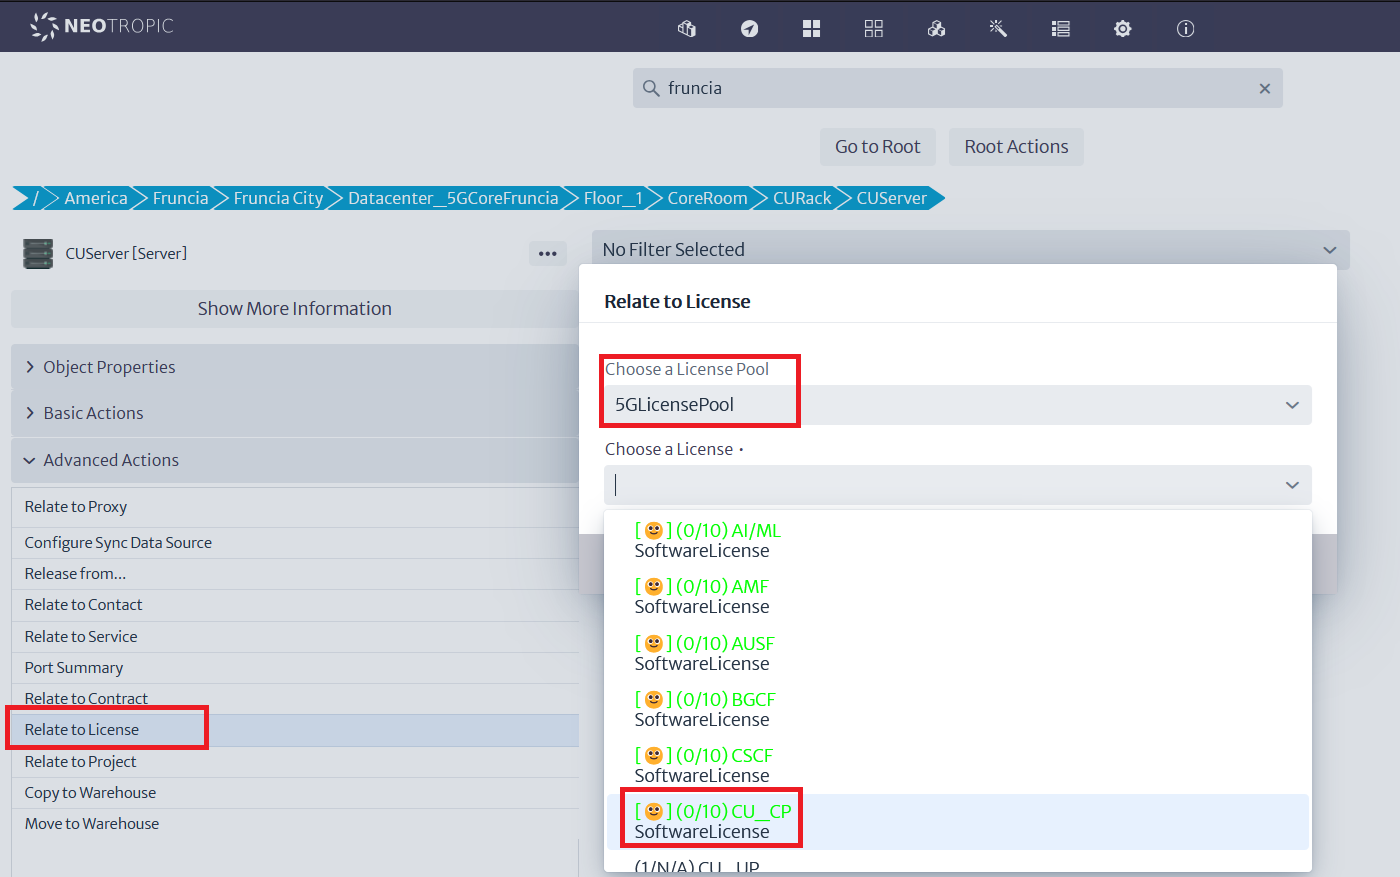
Task: Open the No Filter Selected dropdown
Action: [969, 250]
